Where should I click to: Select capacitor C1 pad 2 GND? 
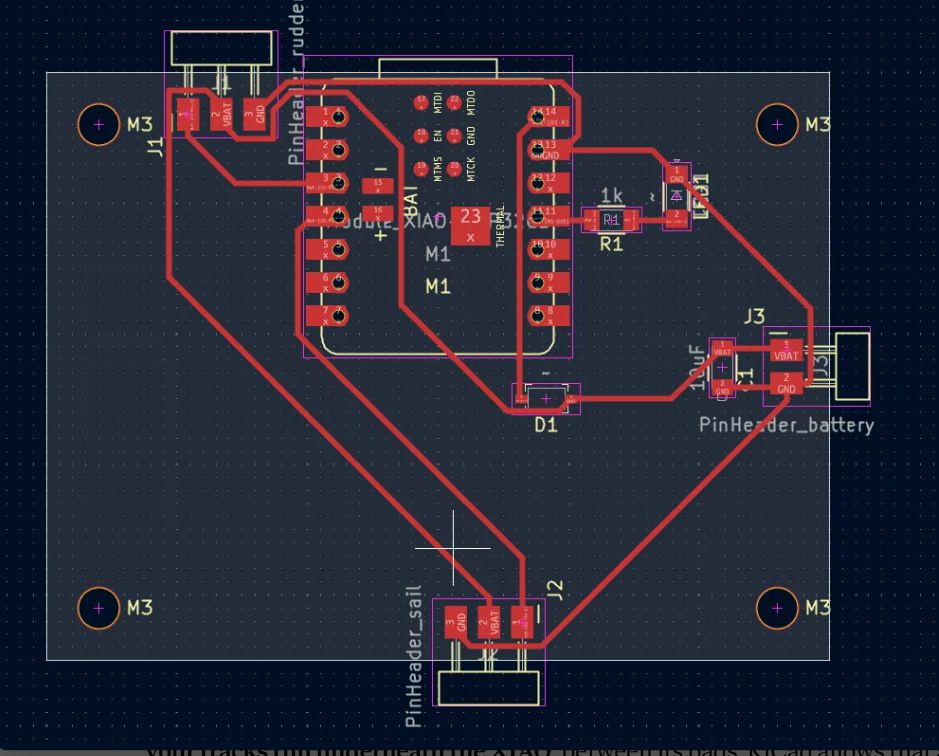pos(722,387)
